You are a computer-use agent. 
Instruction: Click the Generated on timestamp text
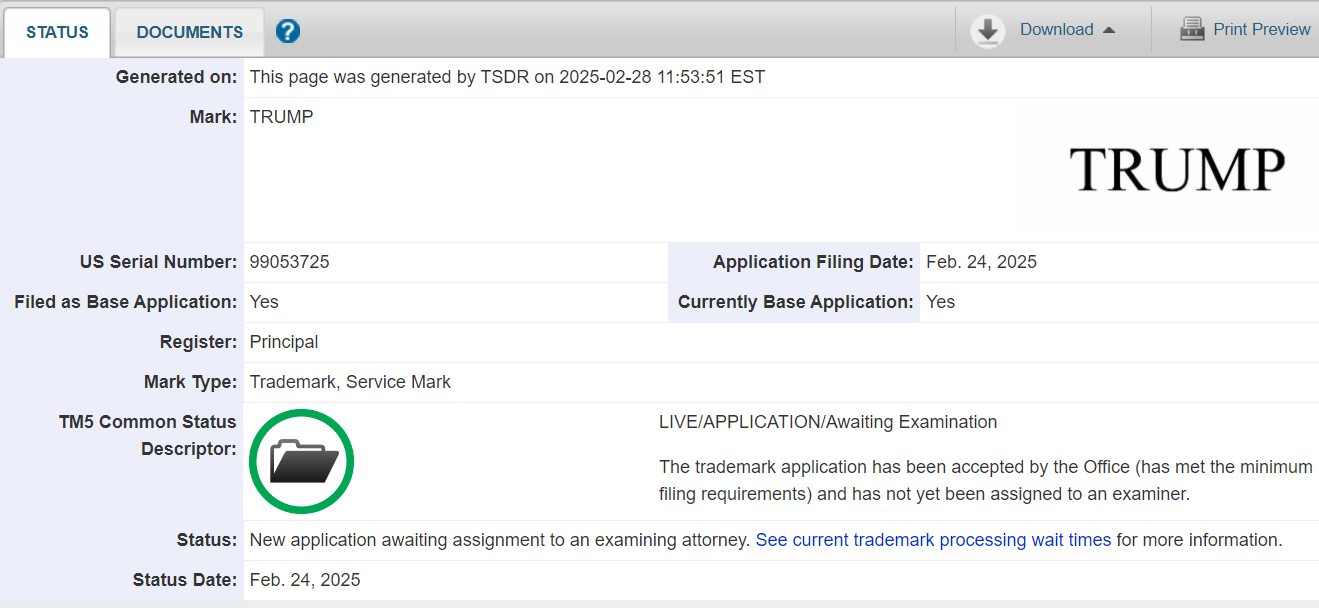tap(507, 77)
